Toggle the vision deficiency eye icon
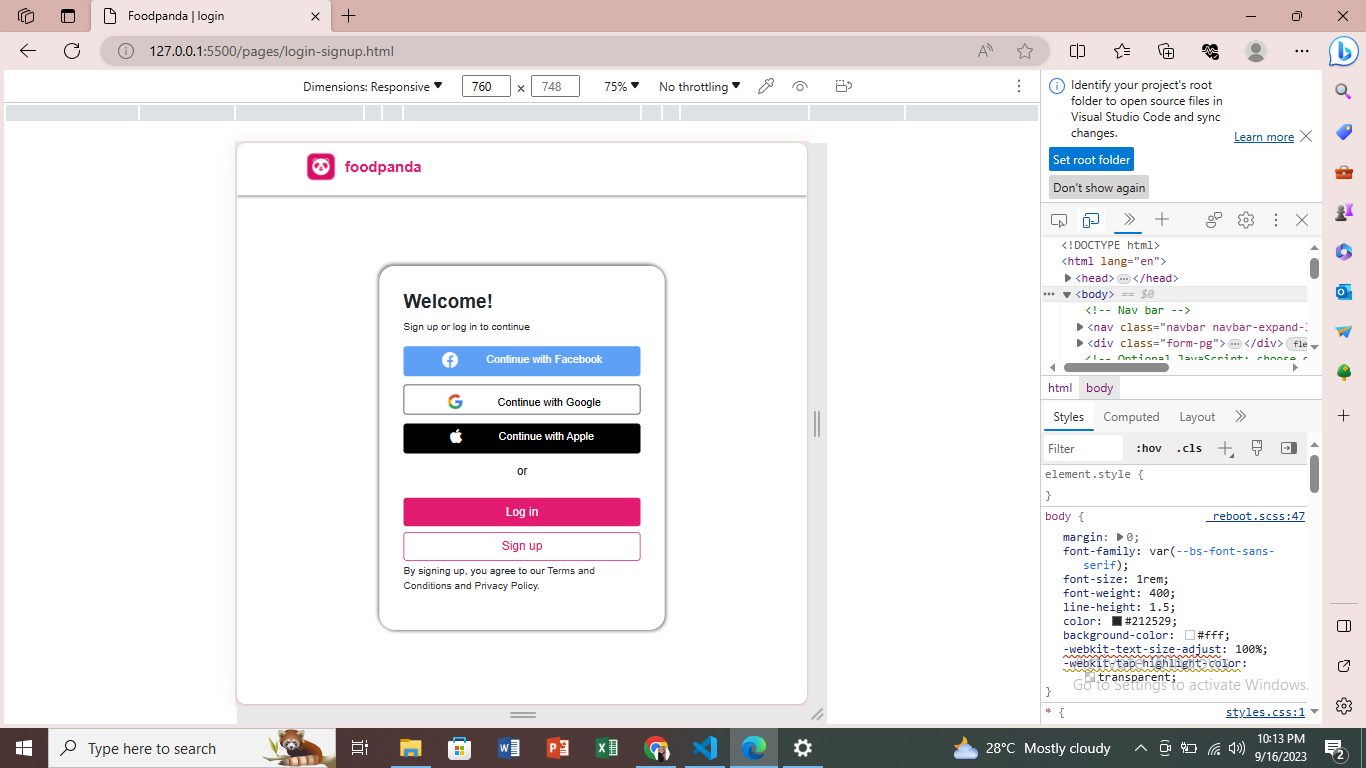The height and width of the screenshot is (768, 1366). [x=799, y=86]
